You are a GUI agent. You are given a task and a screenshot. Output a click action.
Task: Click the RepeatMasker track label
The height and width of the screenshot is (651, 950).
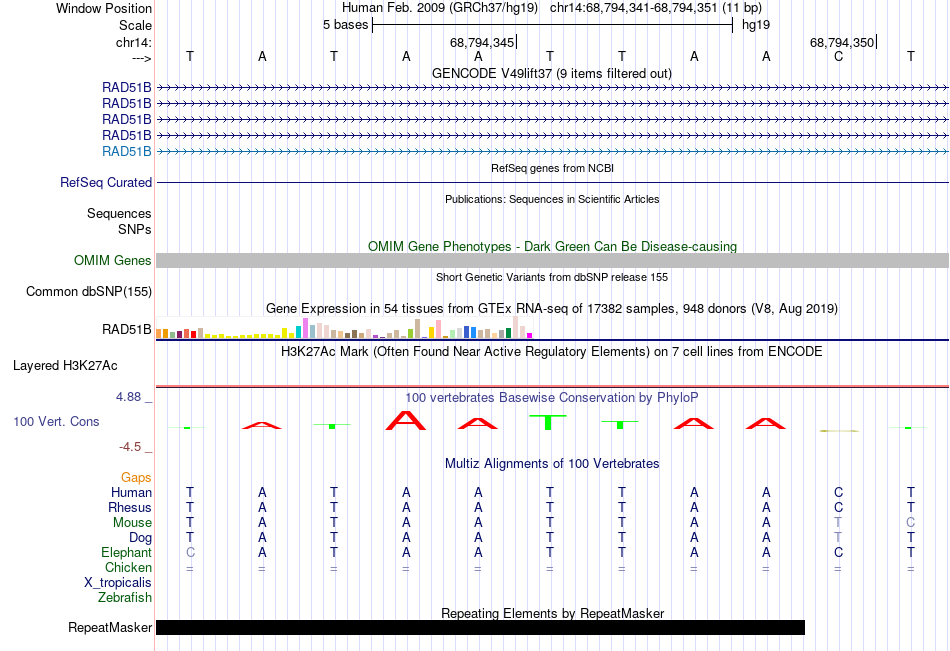click(110, 627)
